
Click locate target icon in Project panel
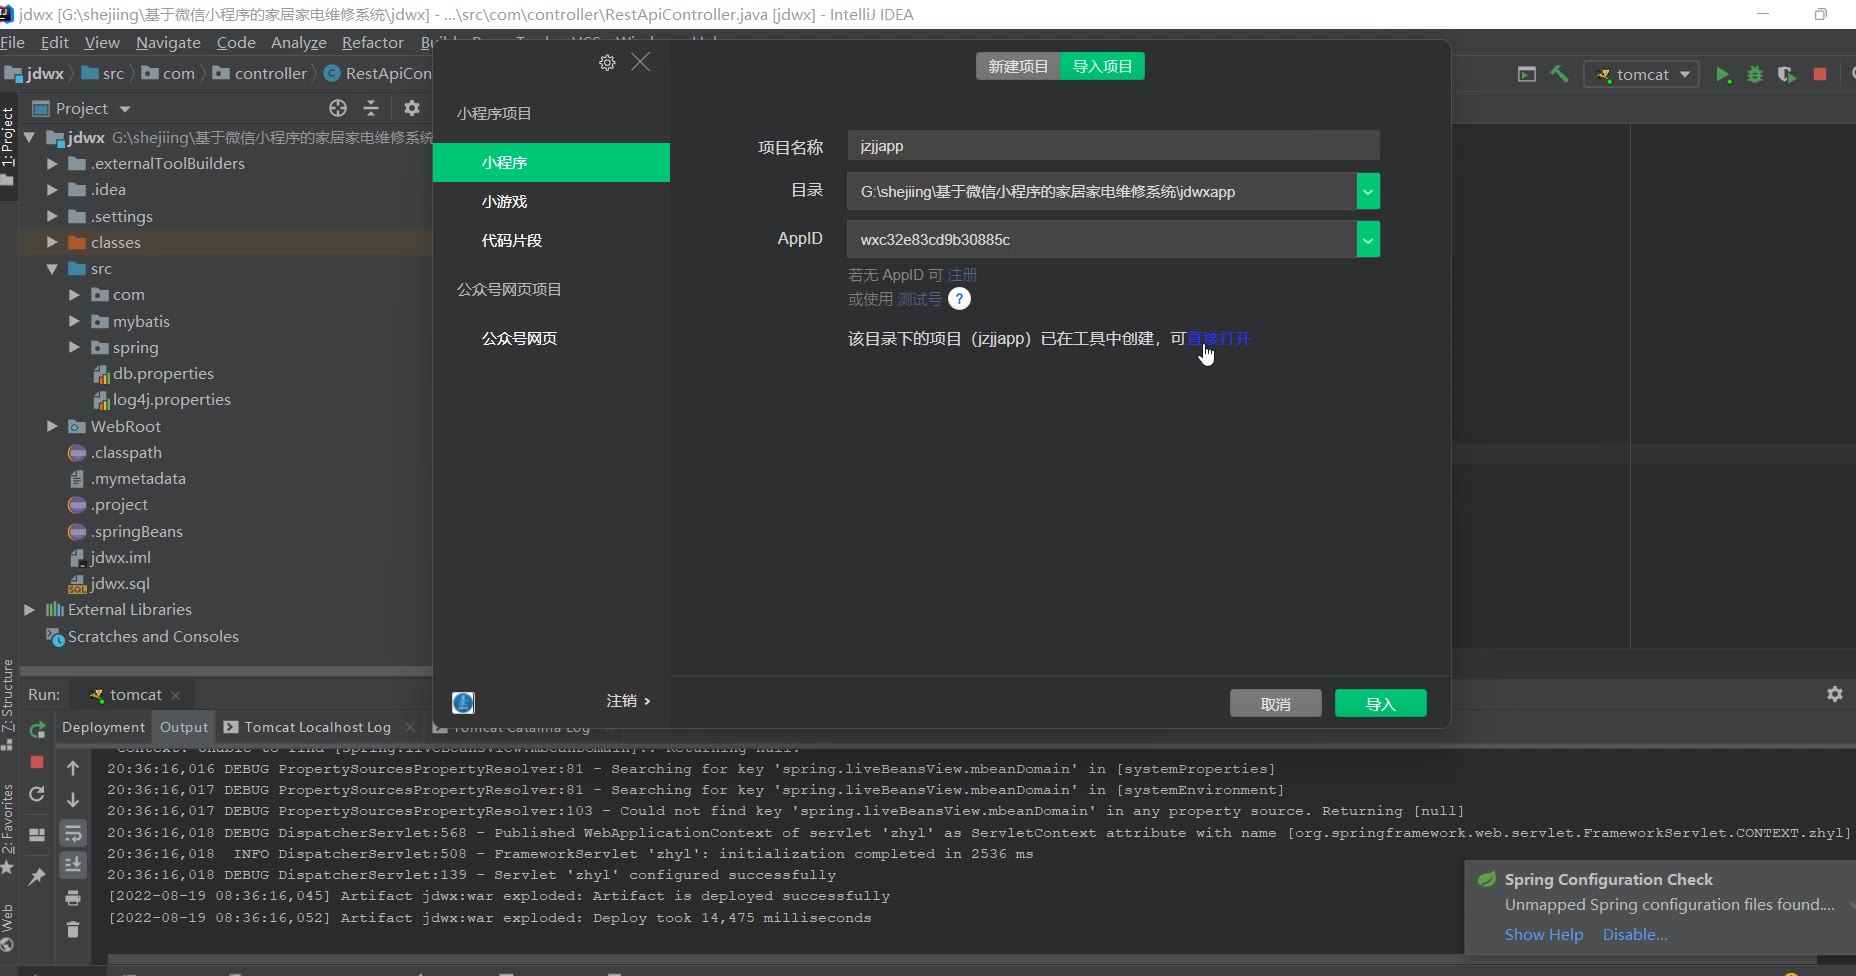coord(338,108)
